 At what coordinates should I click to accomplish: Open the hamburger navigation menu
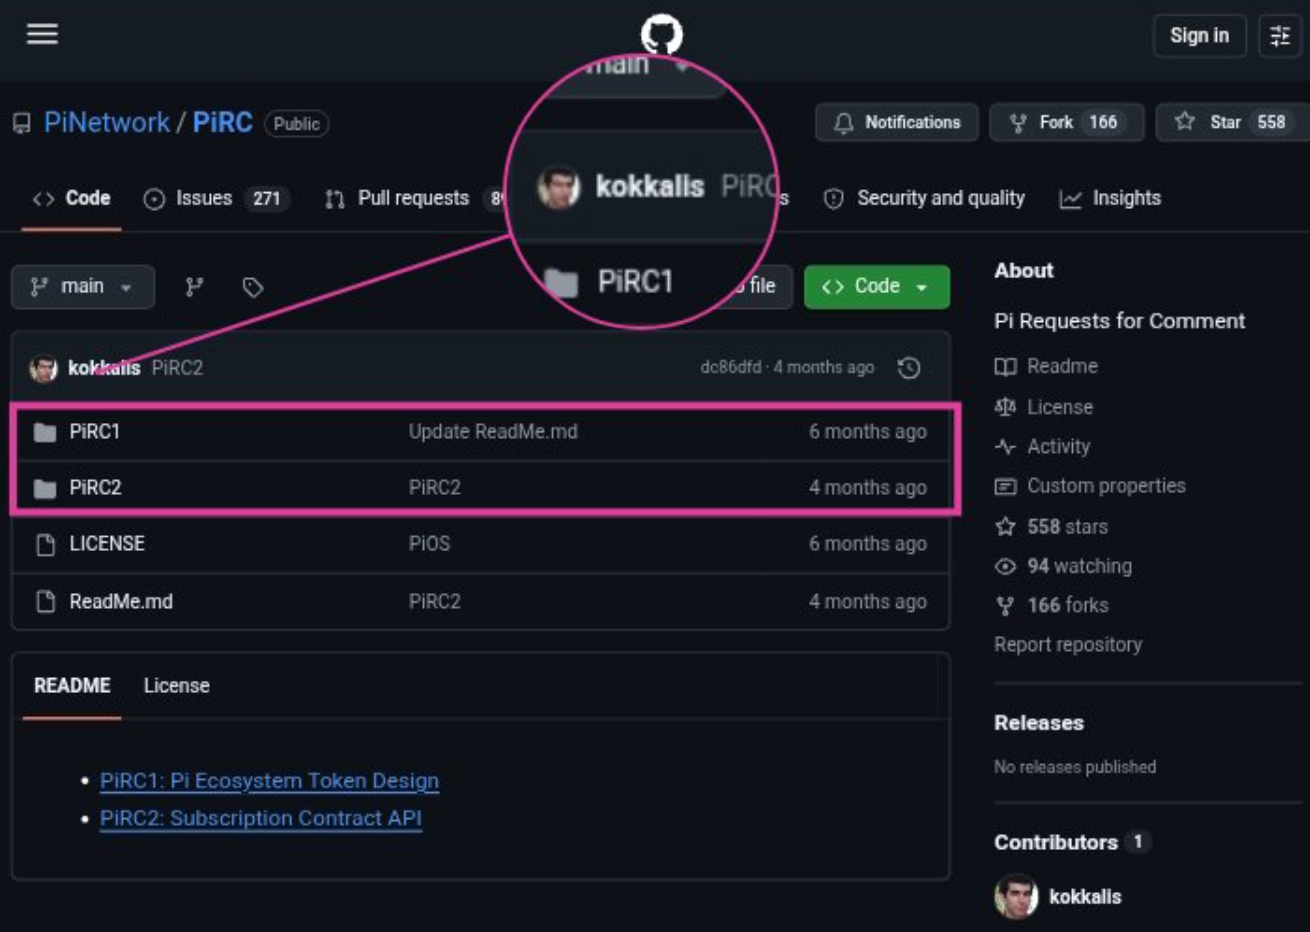tap(42, 34)
